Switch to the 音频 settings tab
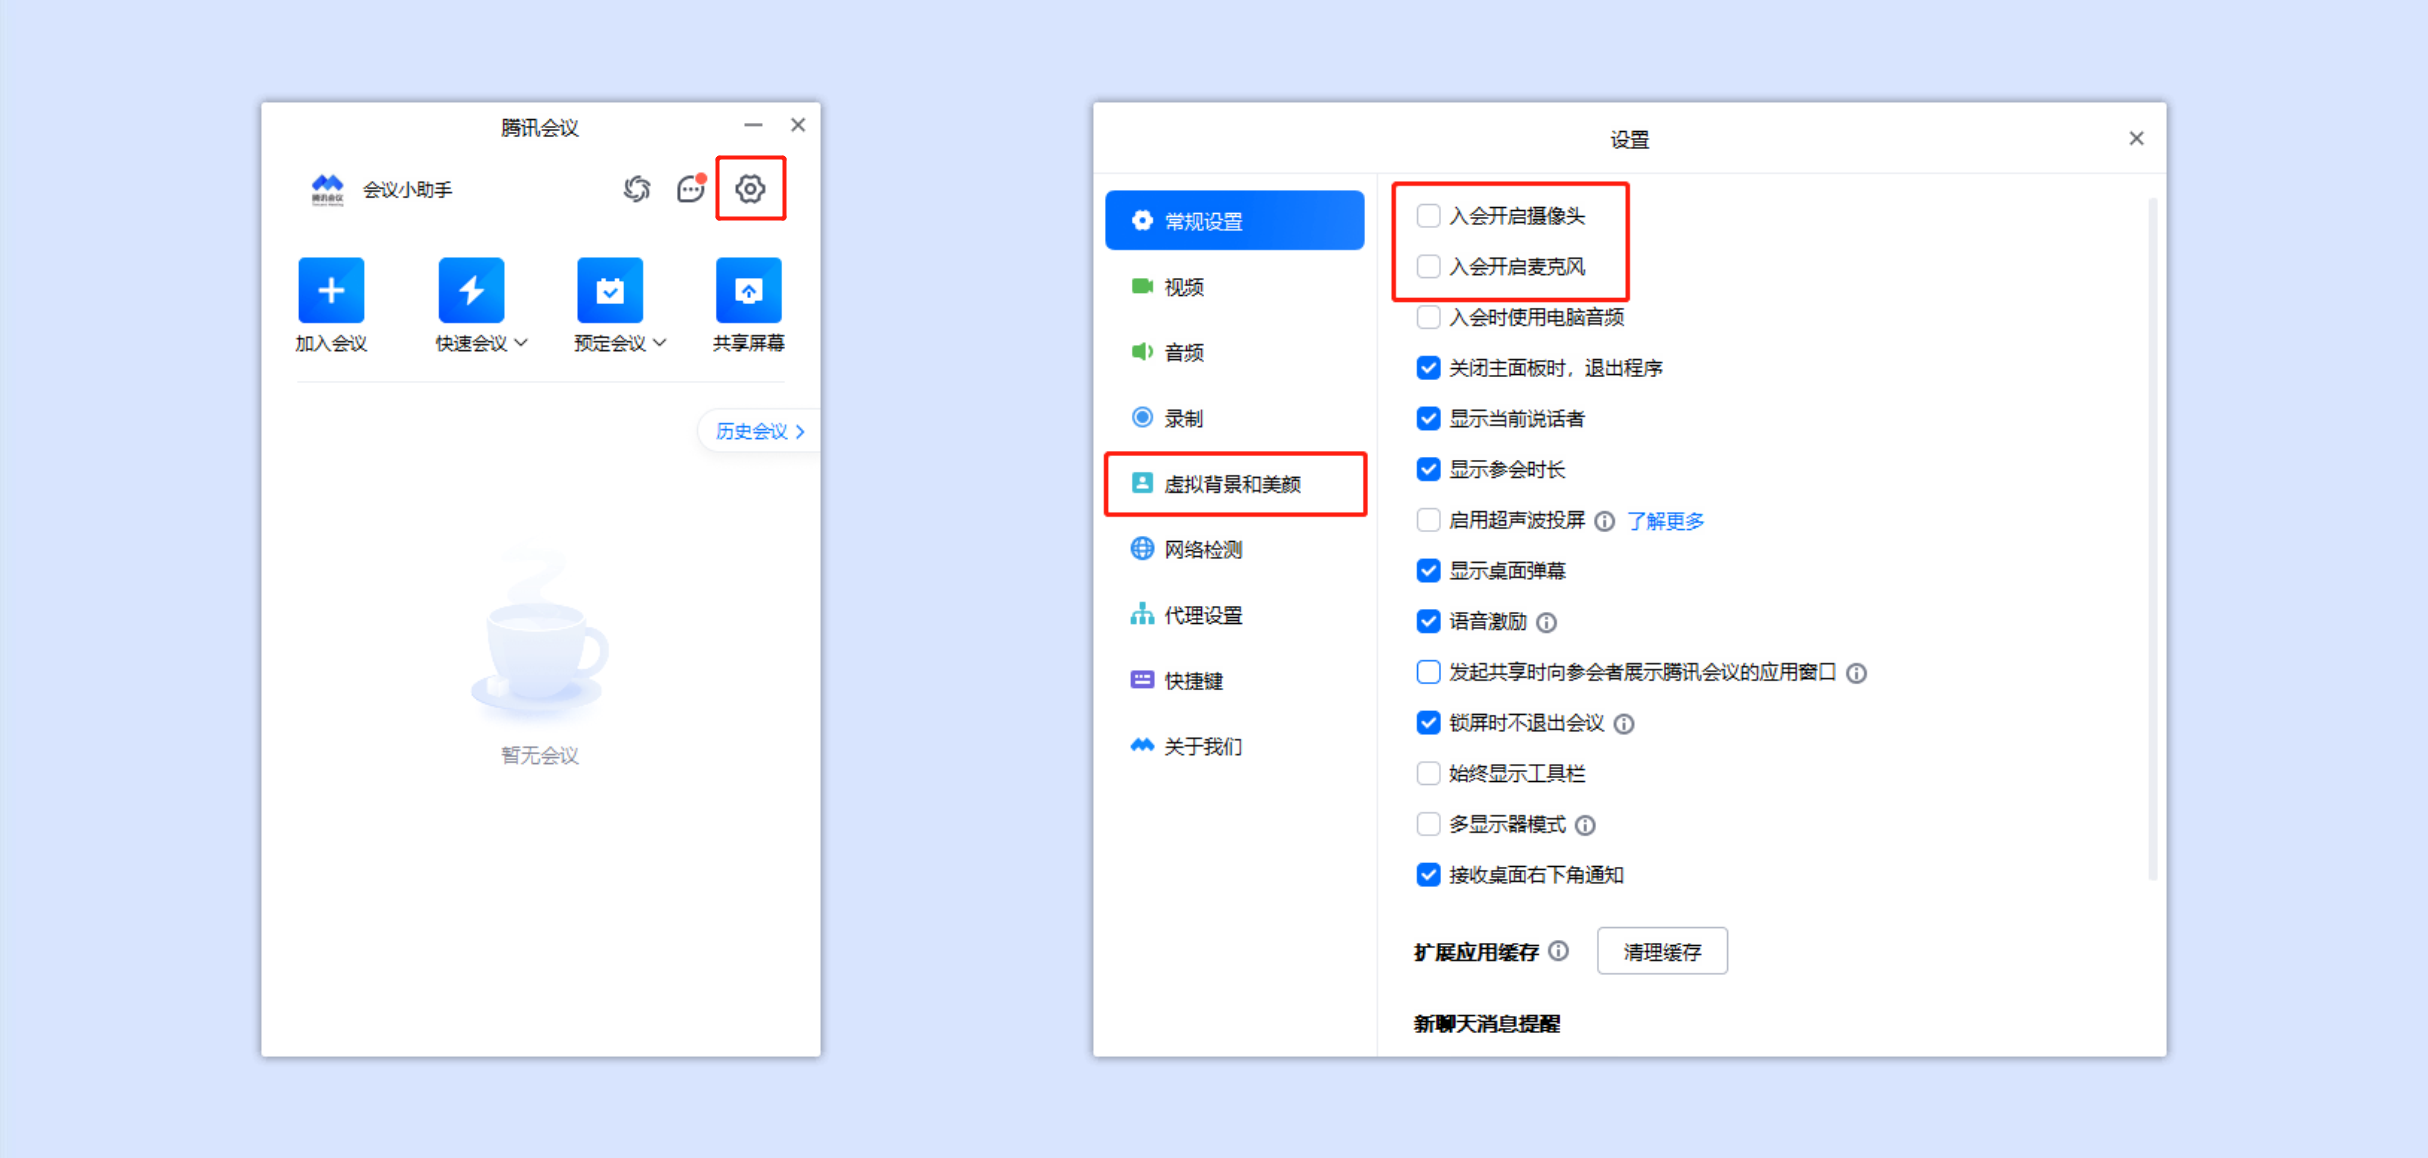The image size is (2428, 1158). pos(1234,352)
